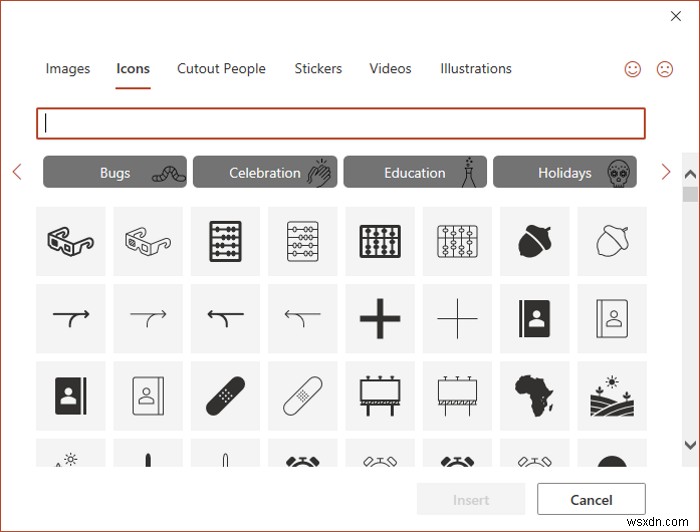Select the solid 3D glasses icon
The image size is (700, 532).
tap(71, 241)
